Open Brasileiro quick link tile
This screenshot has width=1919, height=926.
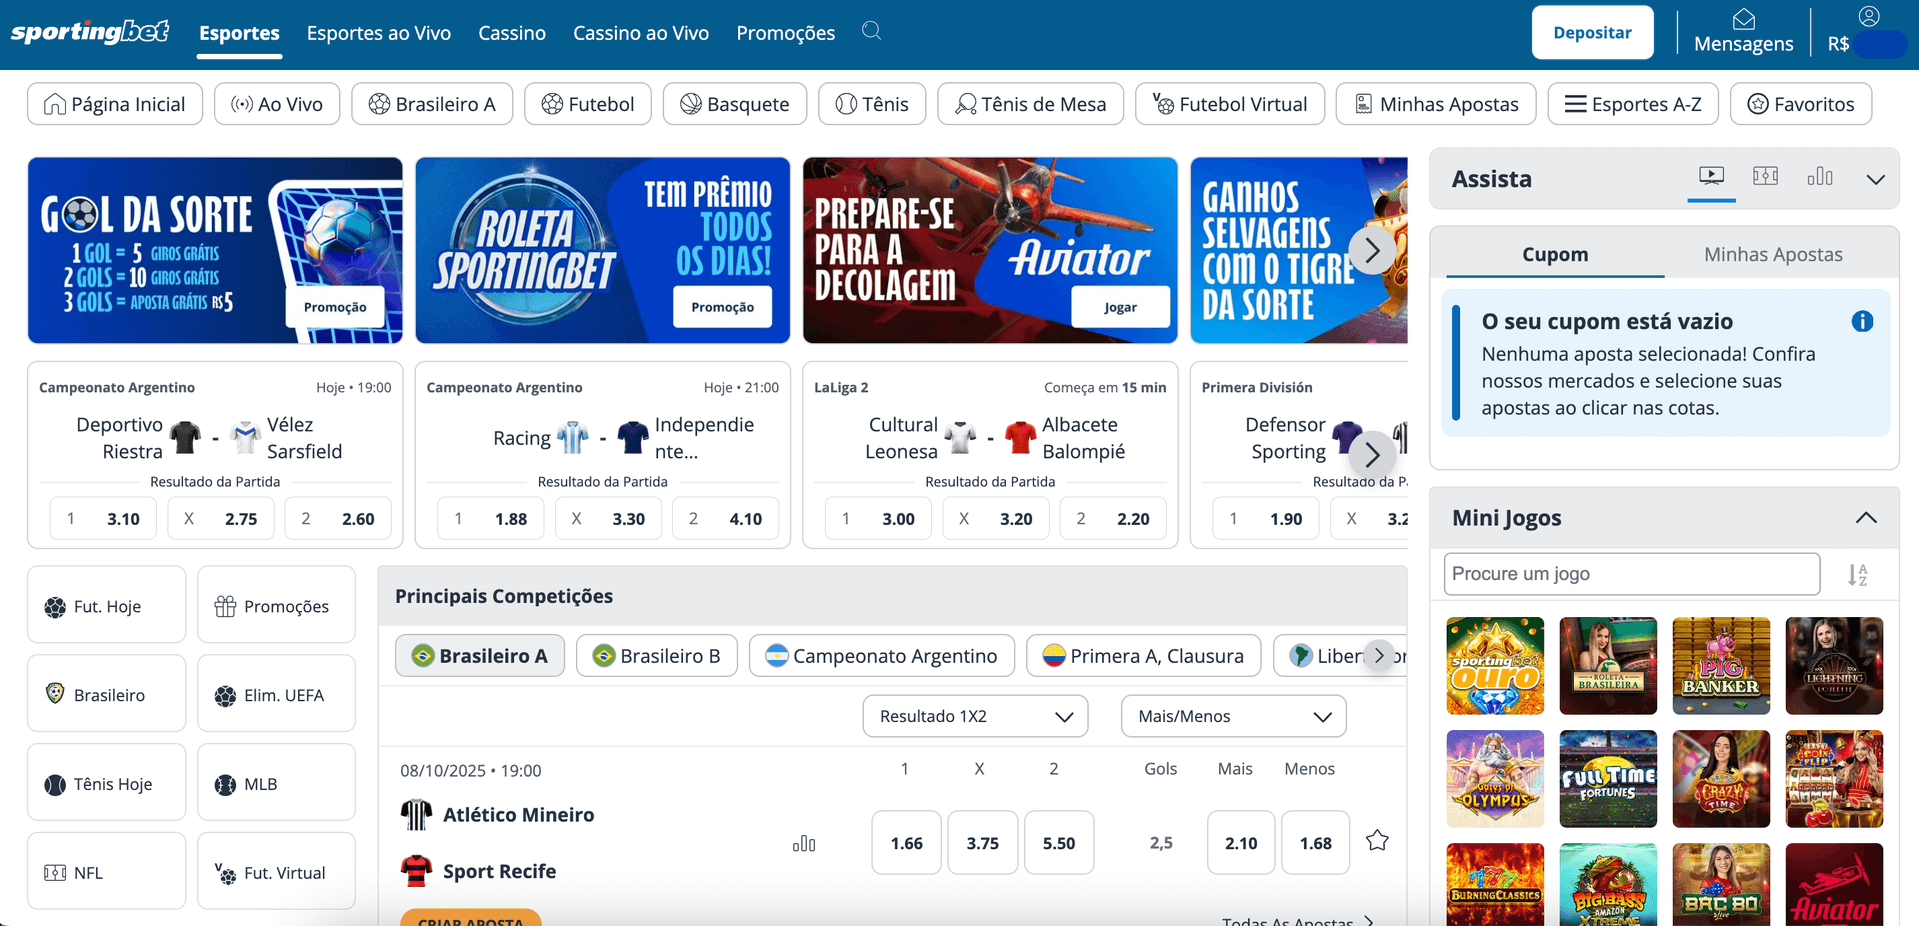point(107,694)
